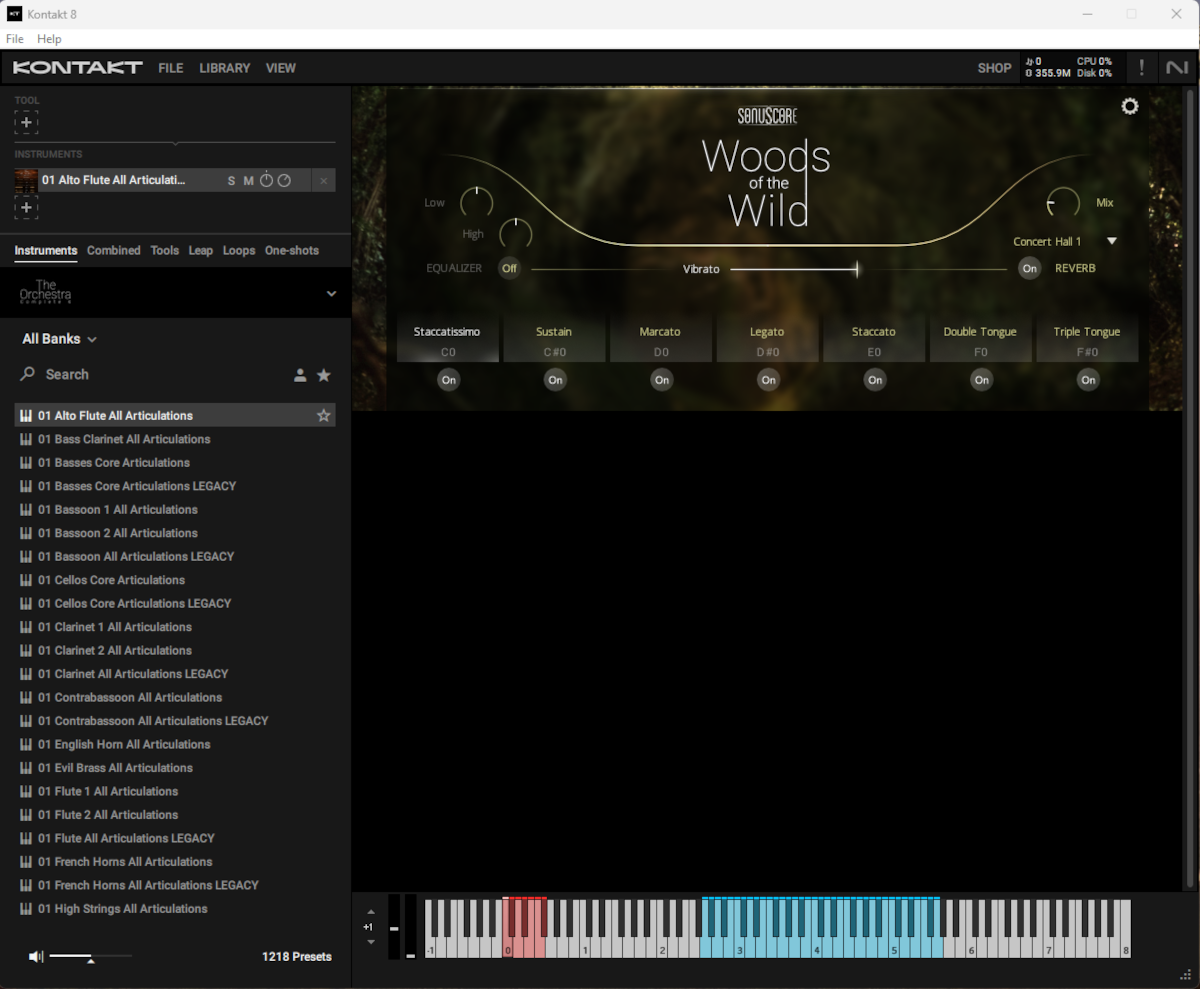Shift keyboard octave down arrow
Image resolution: width=1200 pixels, height=989 pixels.
(x=371, y=942)
